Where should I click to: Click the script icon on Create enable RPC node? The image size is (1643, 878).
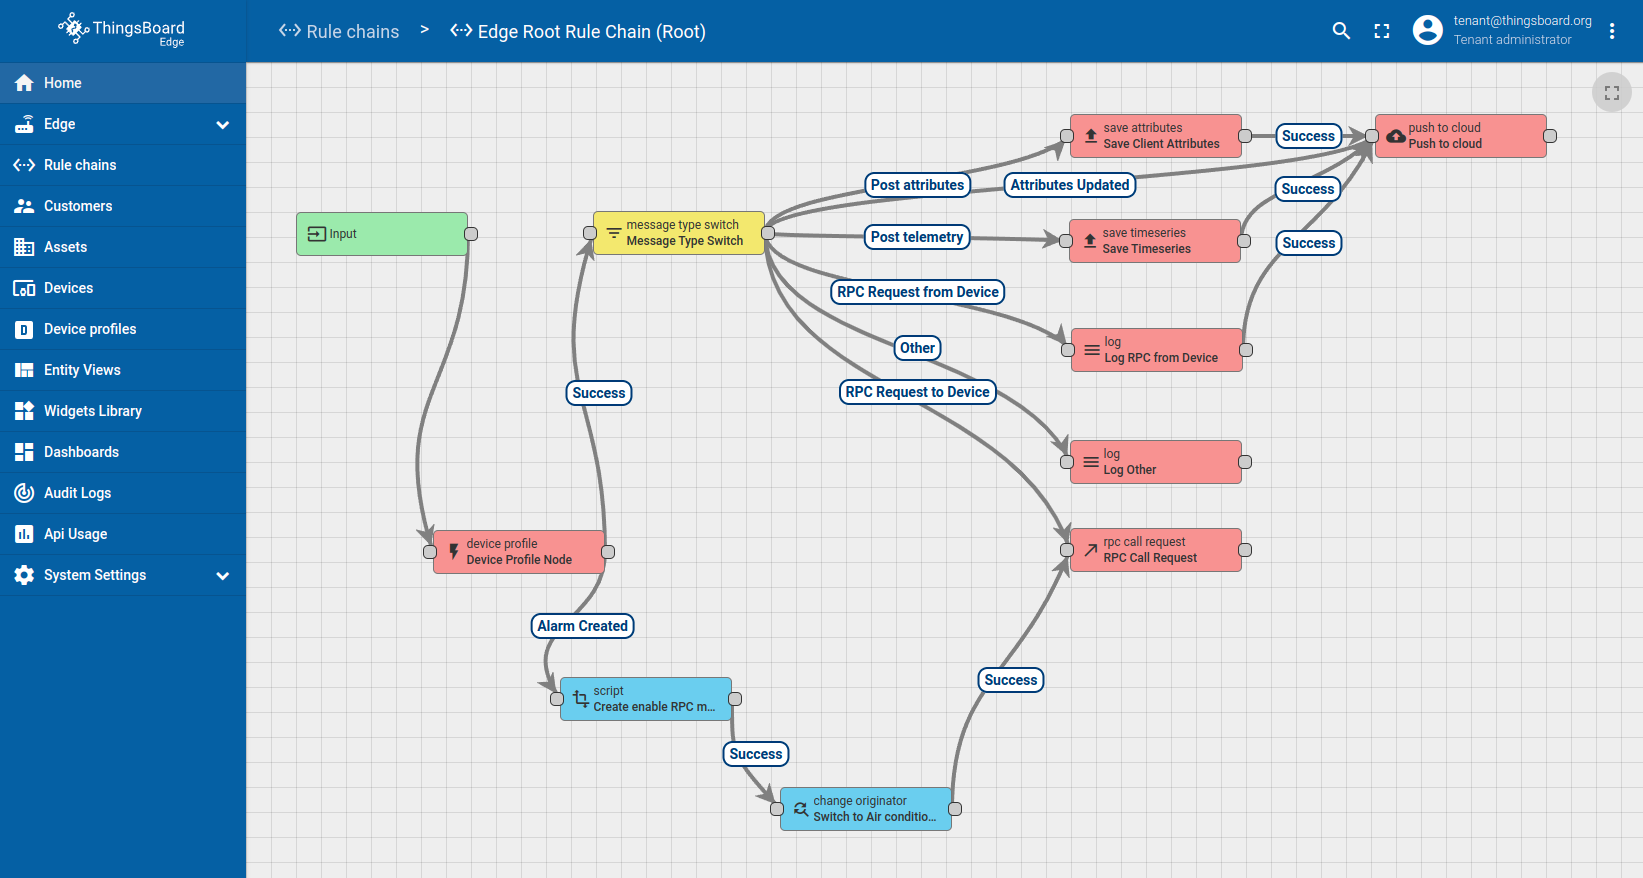[580, 699]
